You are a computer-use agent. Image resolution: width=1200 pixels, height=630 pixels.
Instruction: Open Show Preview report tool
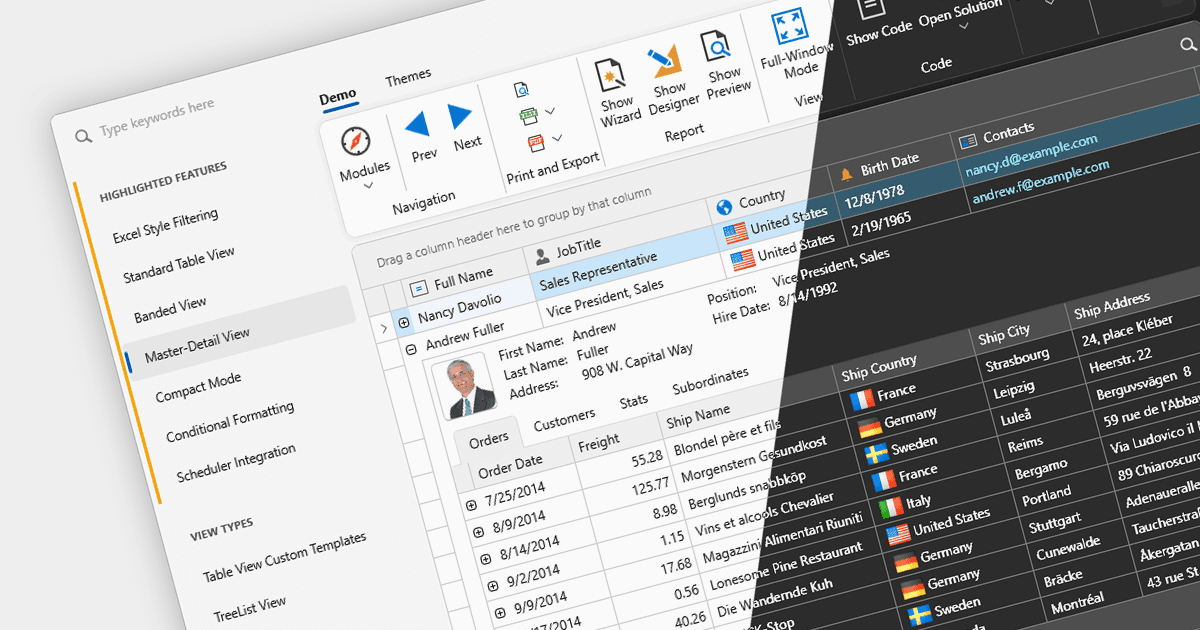click(x=716, y=47)
